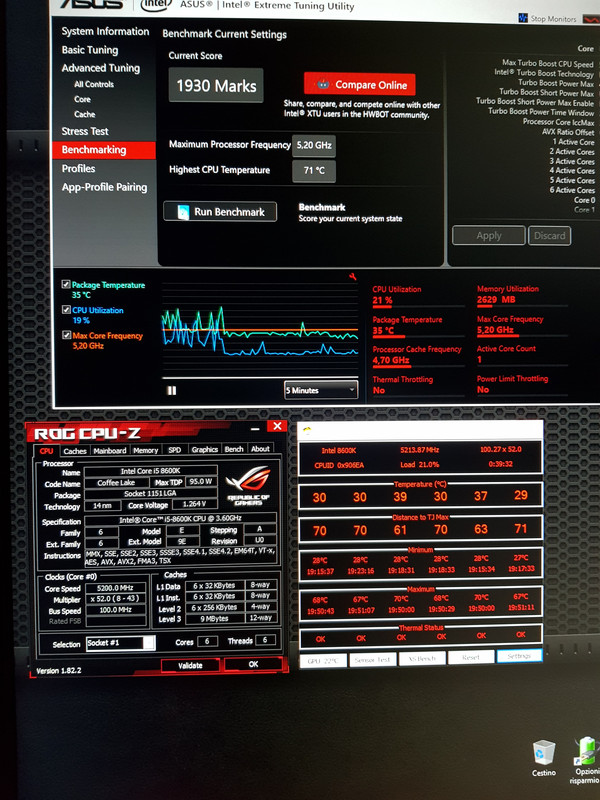Switch to CPU tab in CPU-Z
This screenshot has height=800, width=600.
[x=46, y=451]
